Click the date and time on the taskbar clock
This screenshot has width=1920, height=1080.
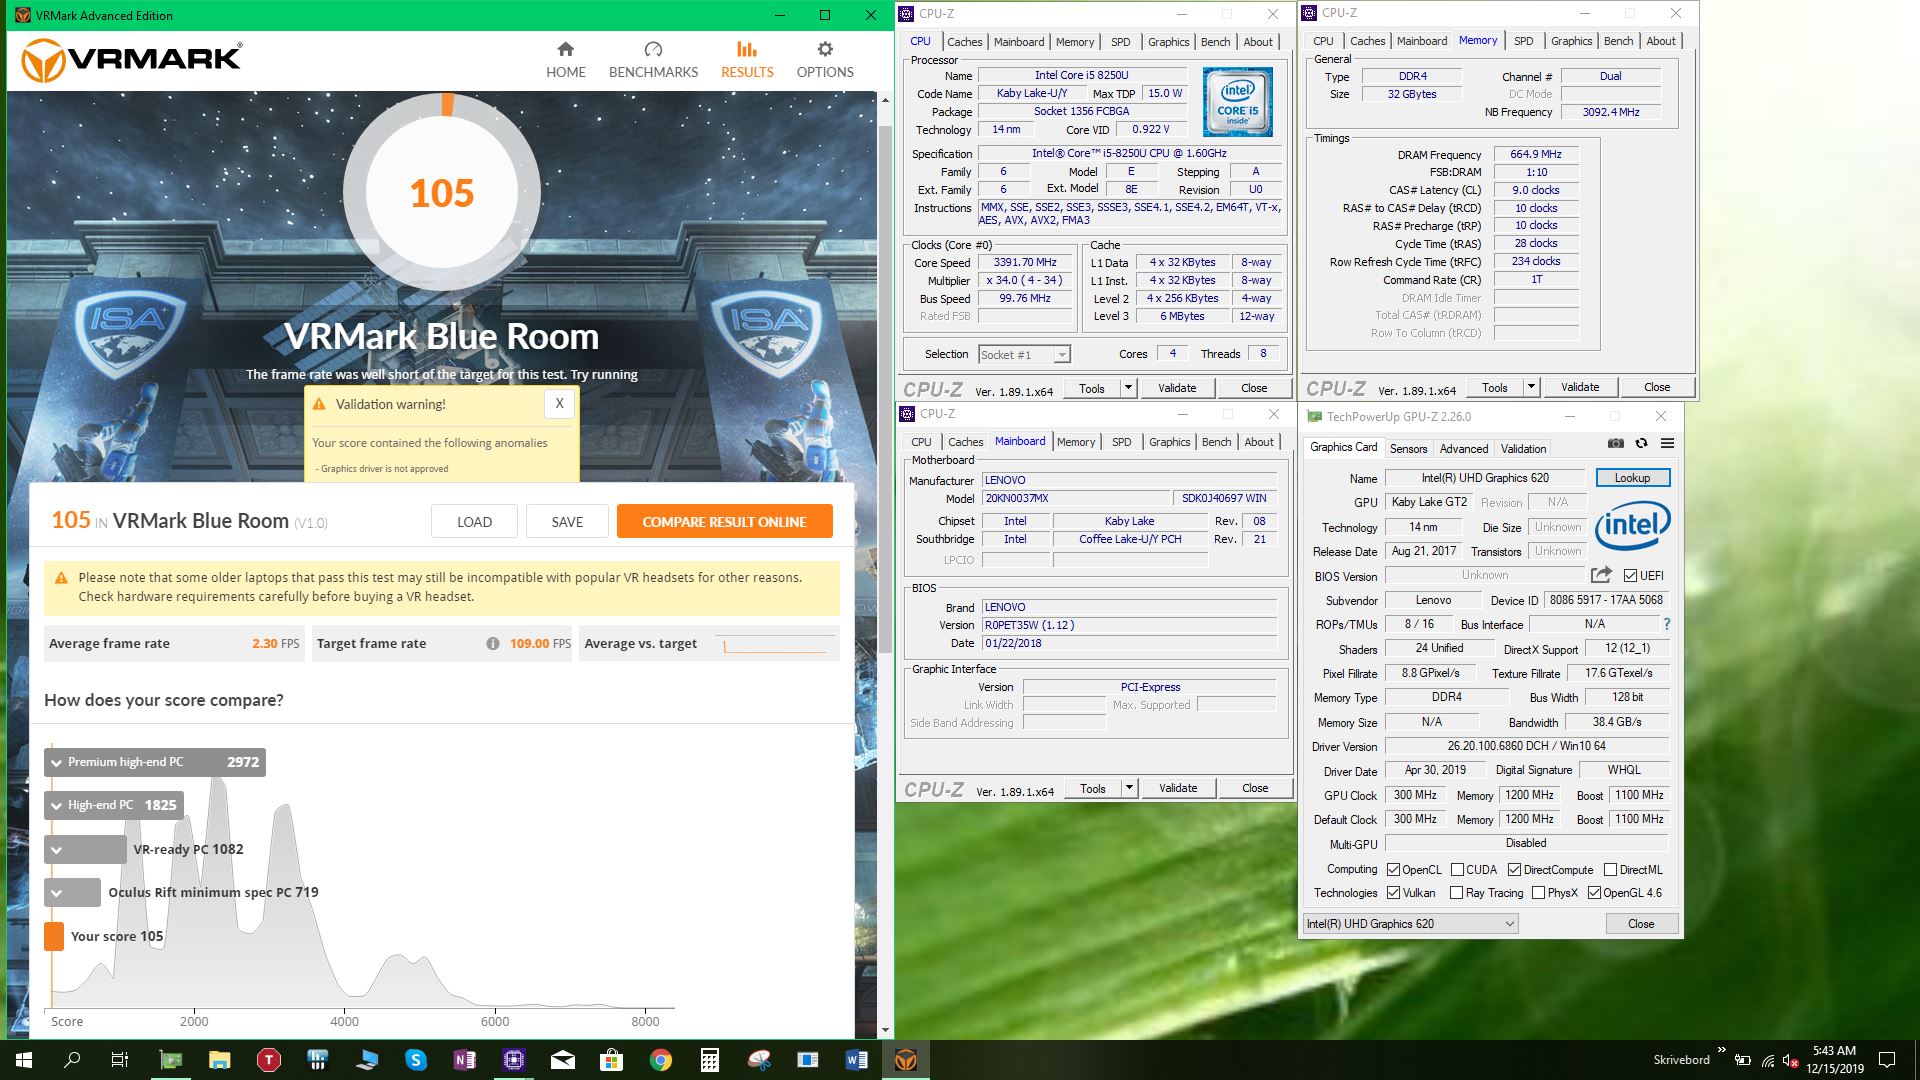coord(1834,1060)
